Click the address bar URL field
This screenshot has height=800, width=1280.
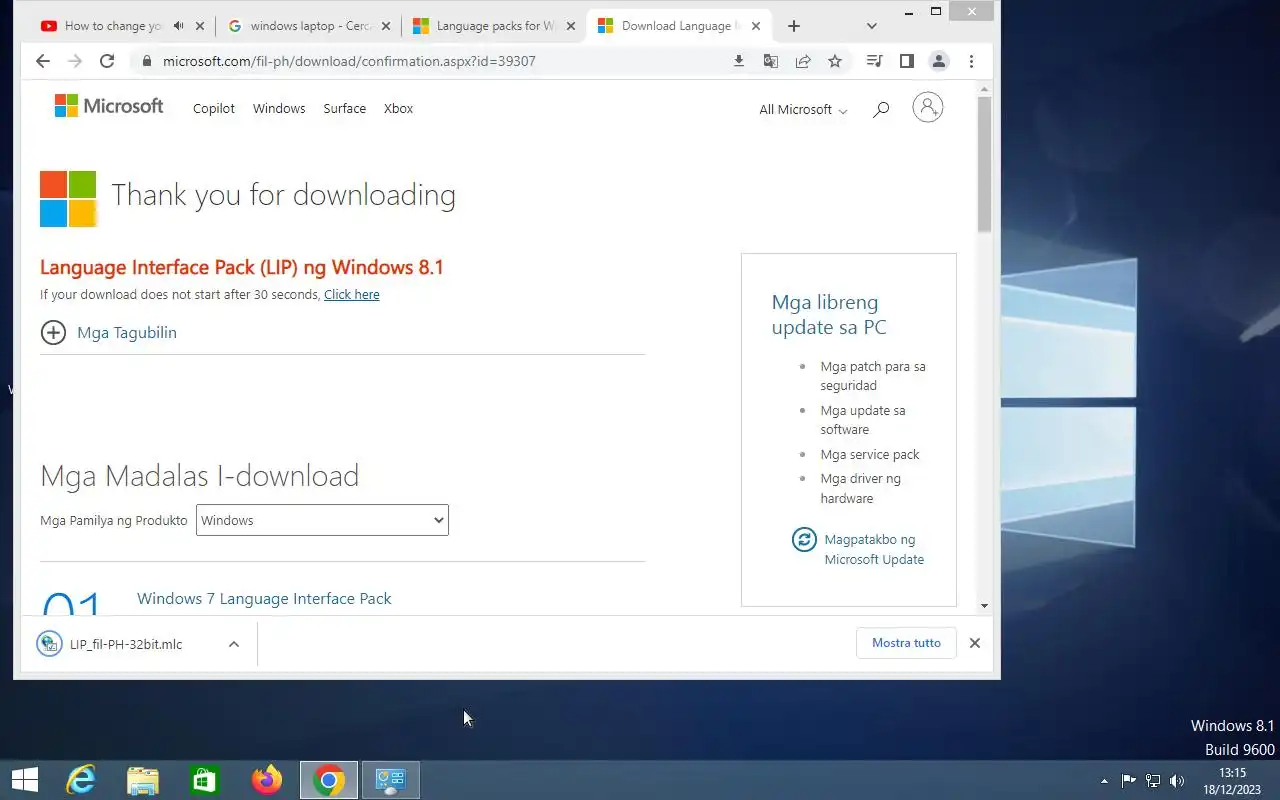430,61
